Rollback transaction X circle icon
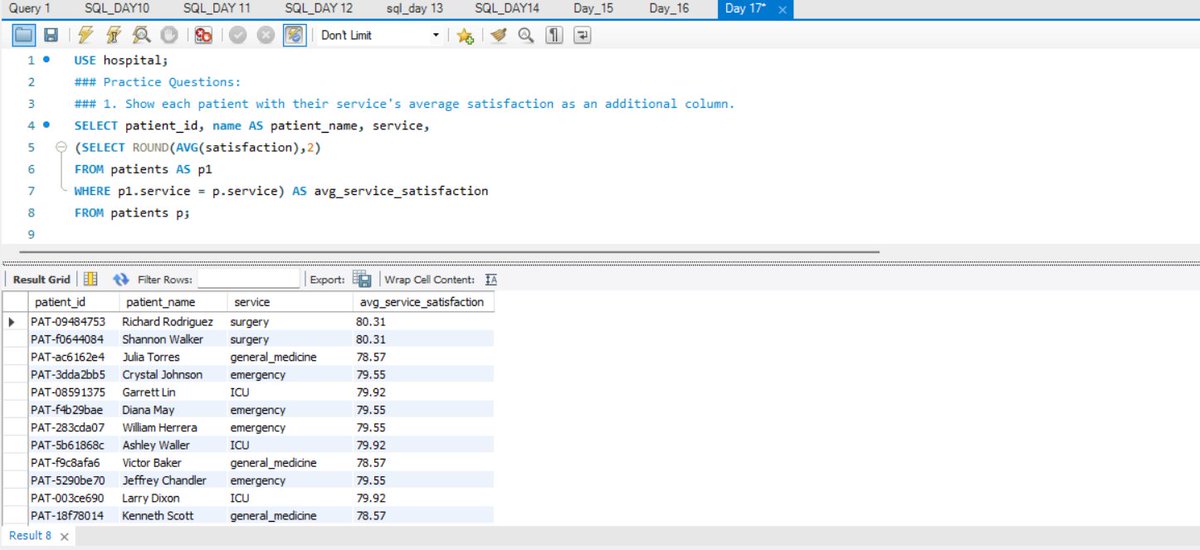Viewport: 1200px width, 550px height. 266,35
